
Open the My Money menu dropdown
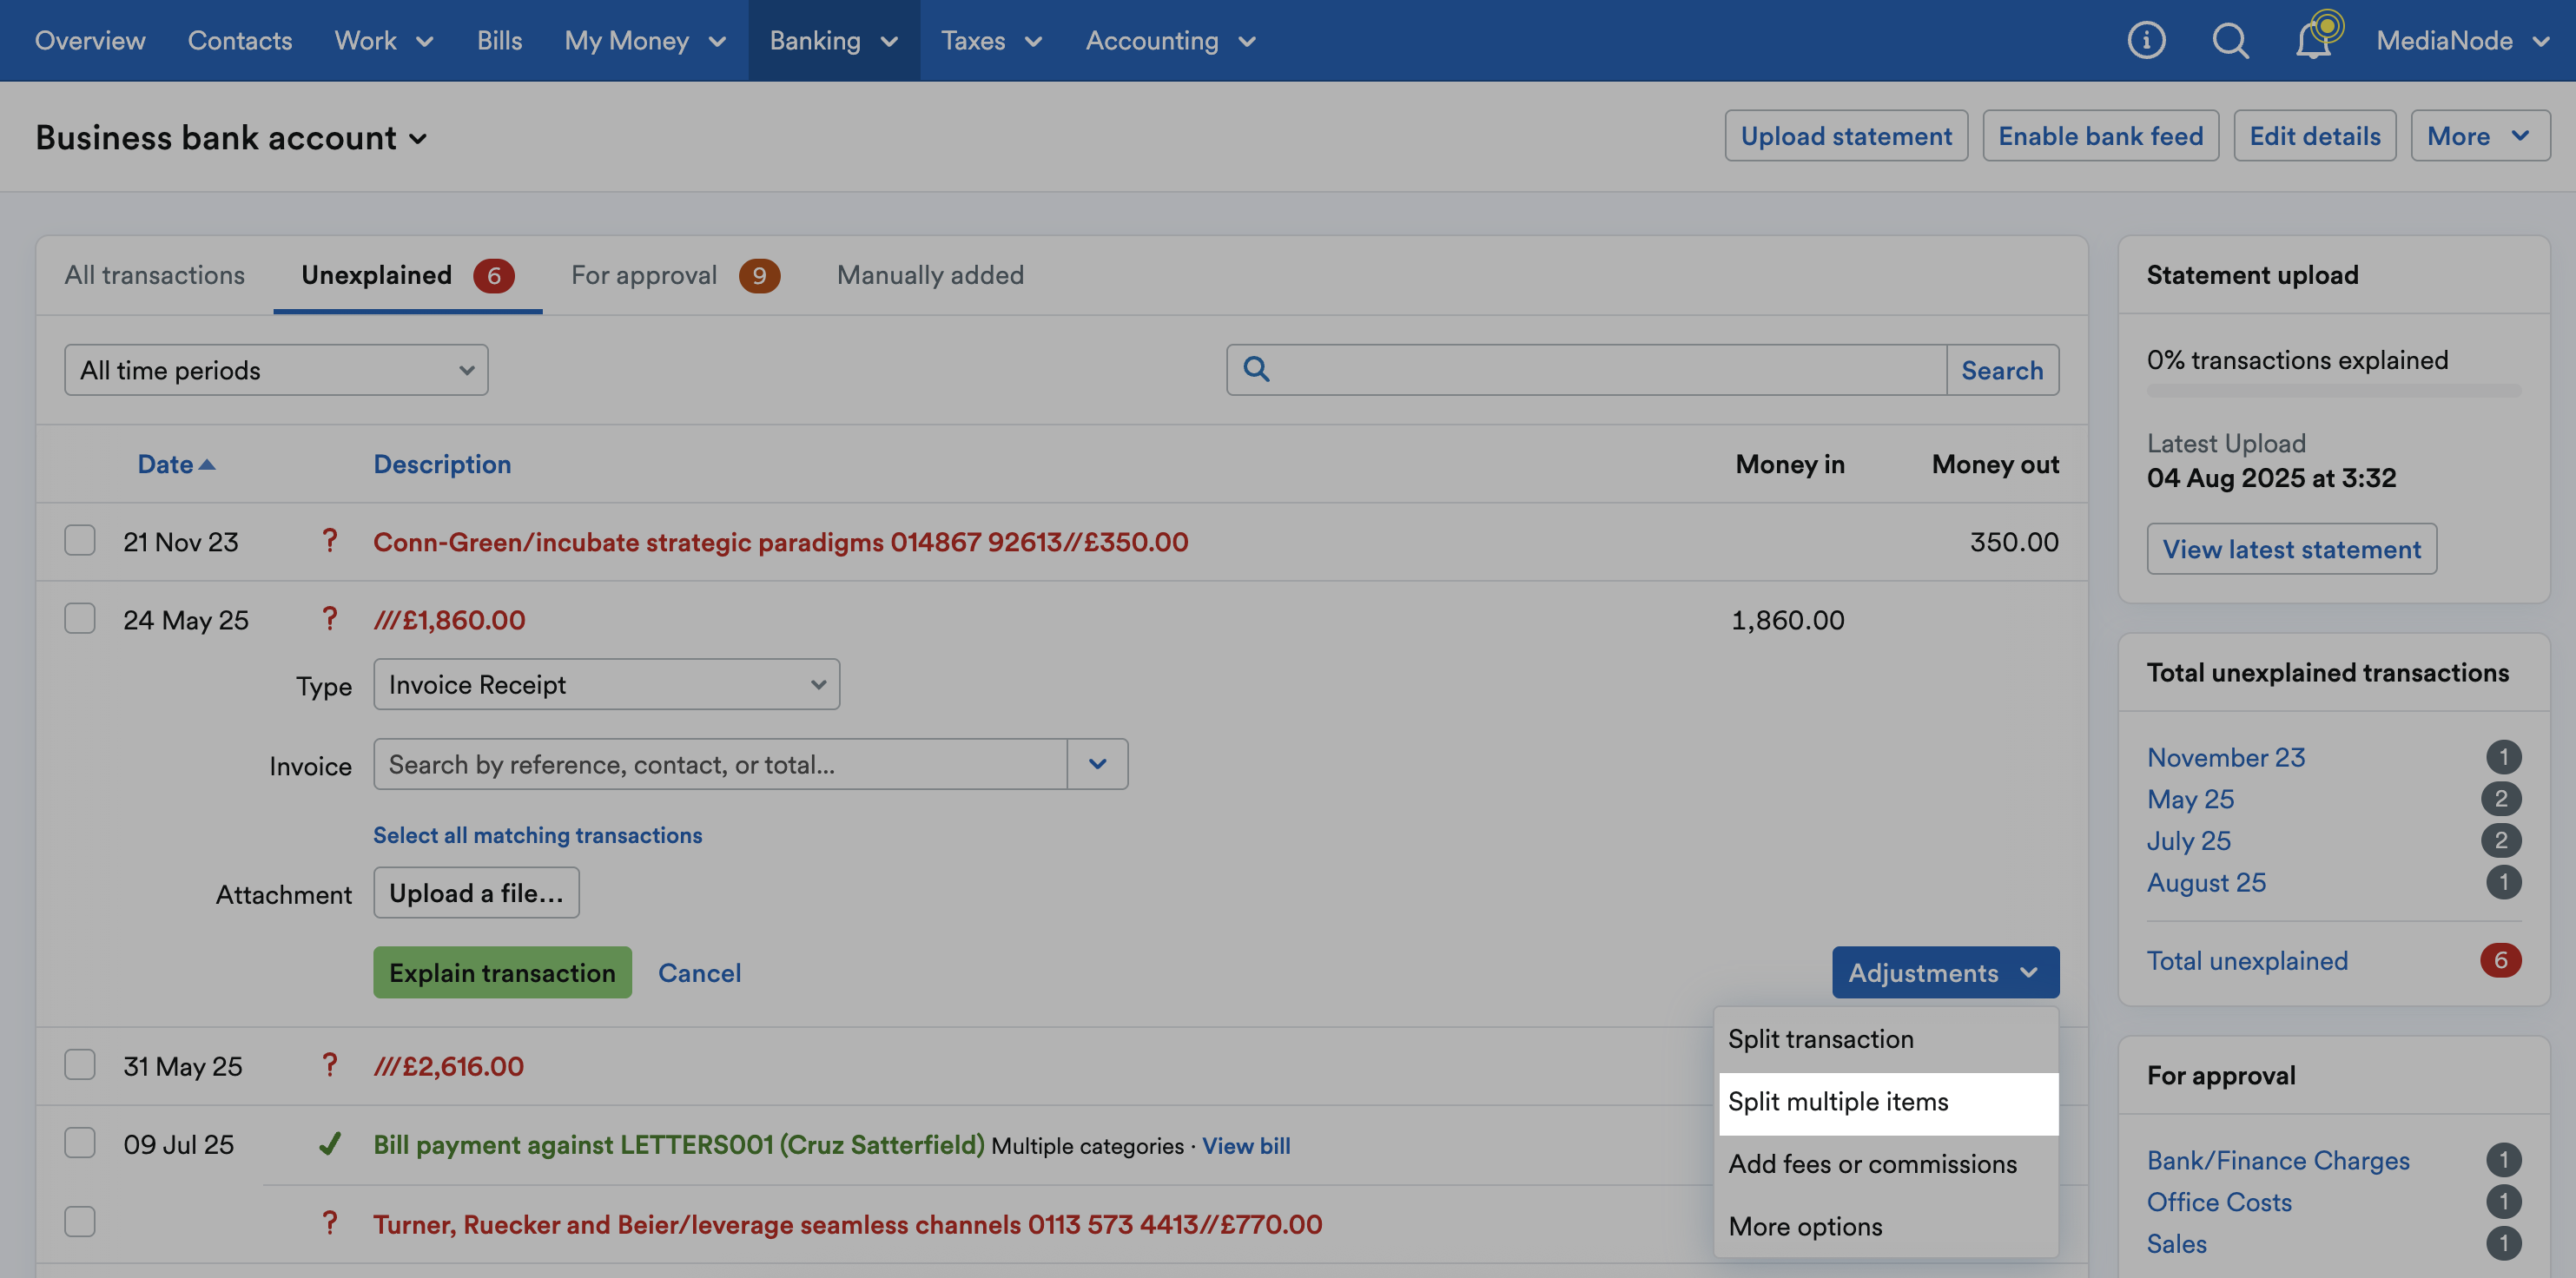click(645, 40)
